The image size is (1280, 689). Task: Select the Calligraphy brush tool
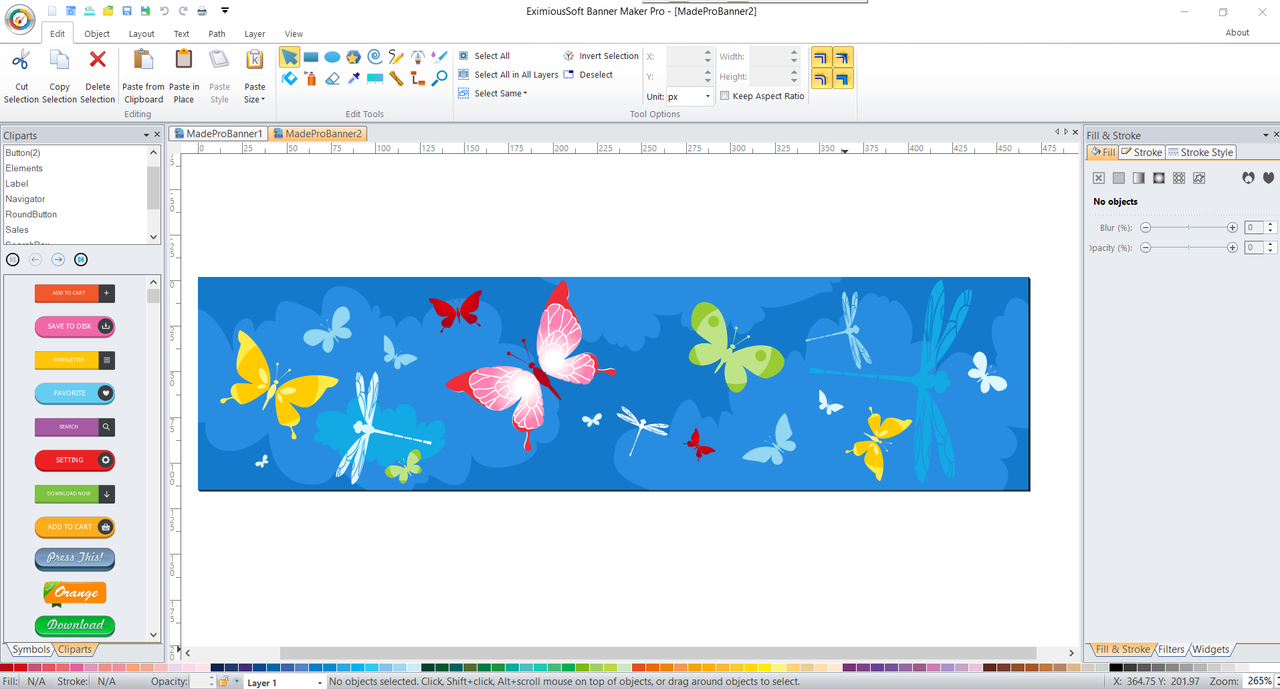point(439,57)
